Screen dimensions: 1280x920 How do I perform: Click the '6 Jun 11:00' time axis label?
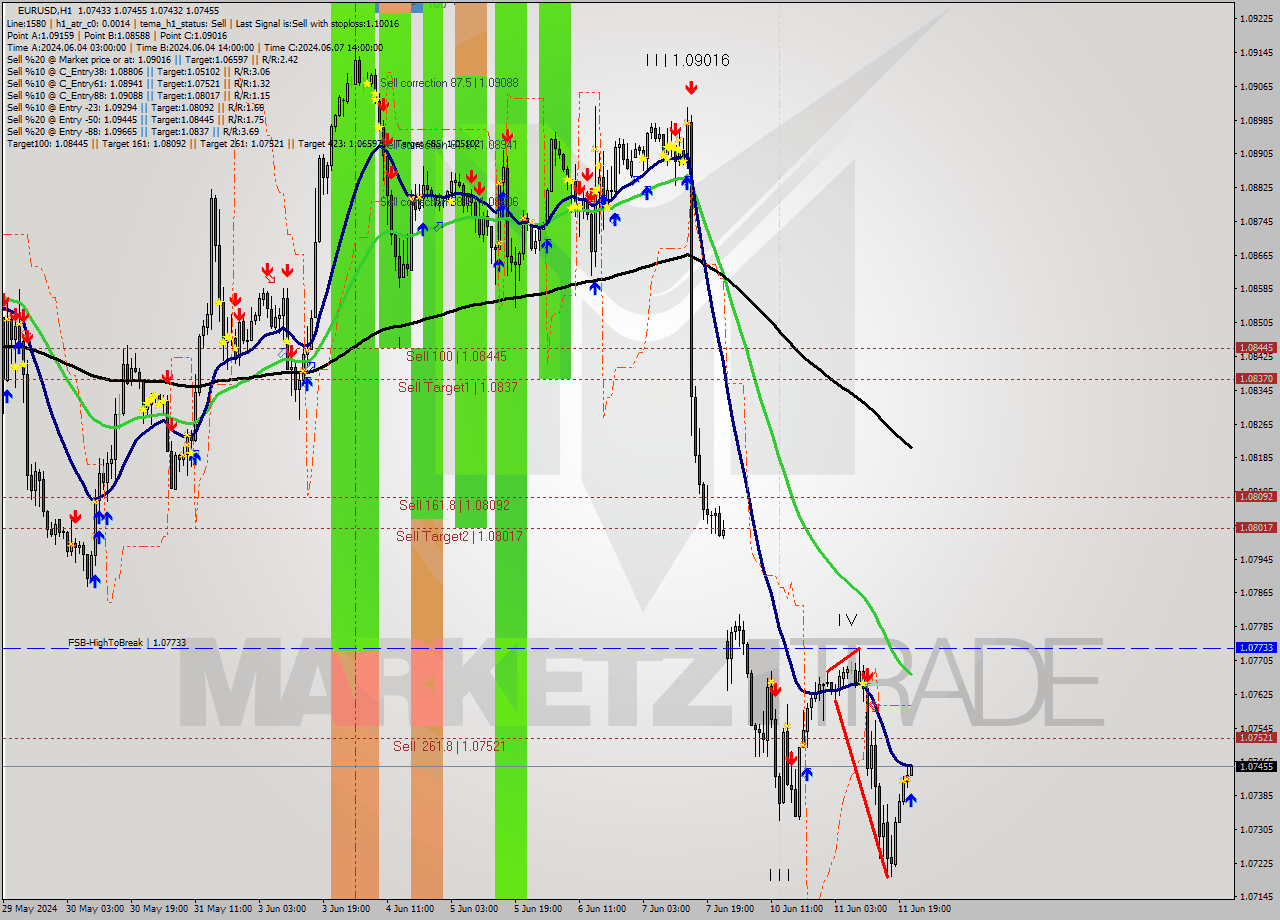click(602, 909)
